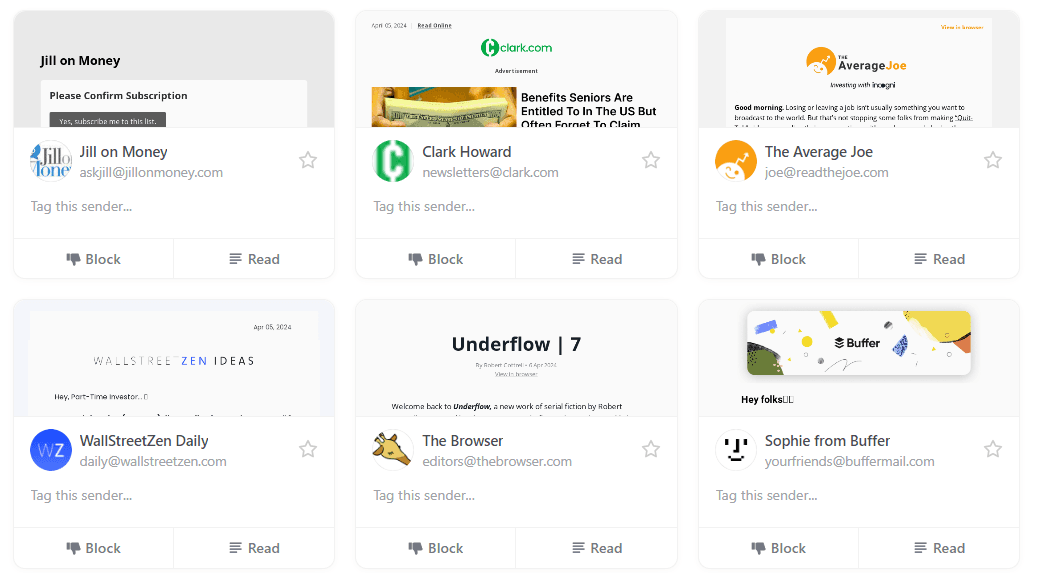Open Read for WallStreetZen Daily

point(254,548)
